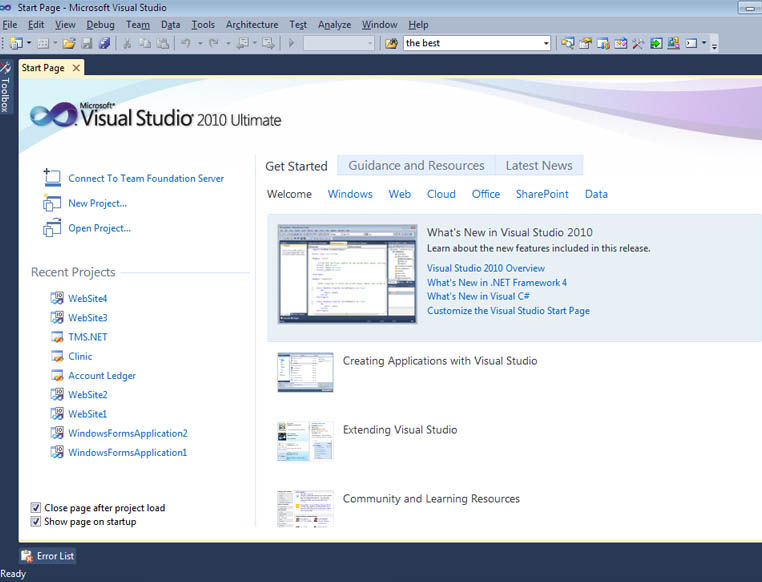Image resolution: width=762 pixels, height=582 pixels.
Task: Click the Undo arrow icon
Action: 186,43
